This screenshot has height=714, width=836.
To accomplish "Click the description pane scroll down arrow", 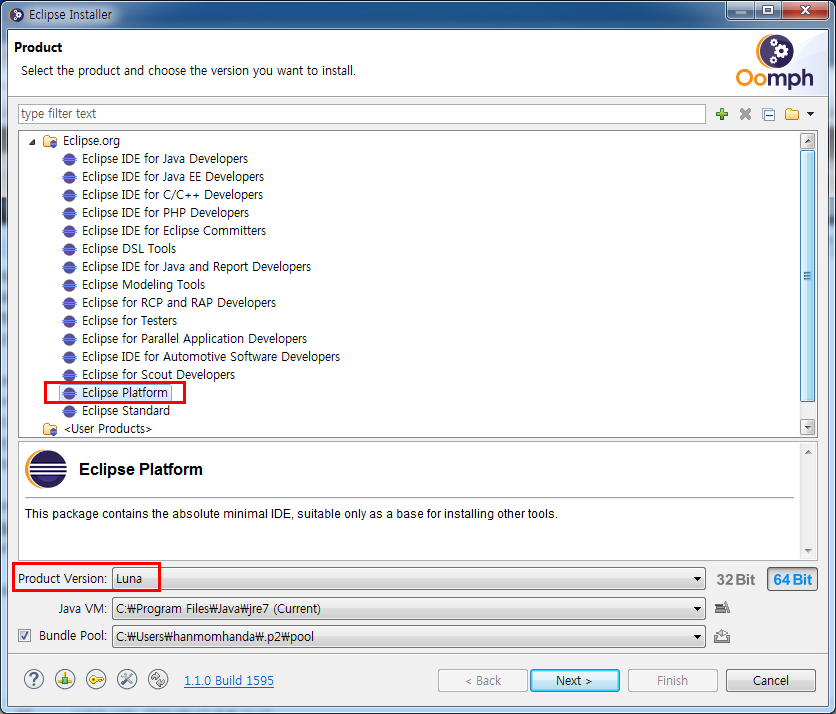I will click(x=808, y=550).
